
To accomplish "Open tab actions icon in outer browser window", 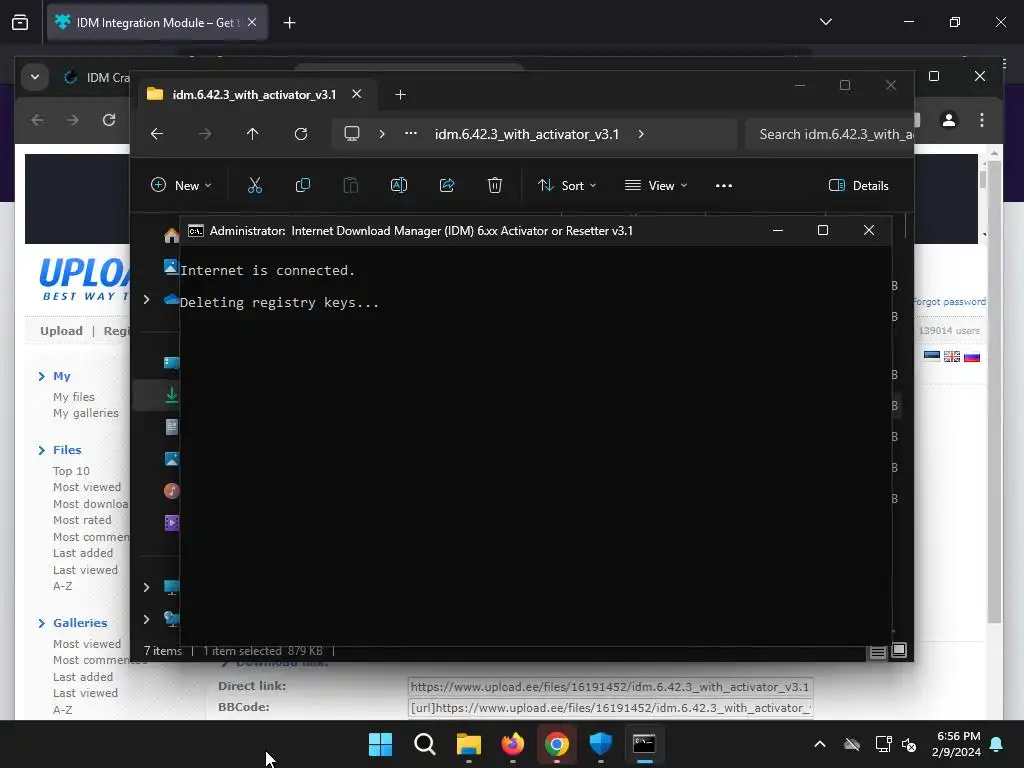I will pos(20,22).
